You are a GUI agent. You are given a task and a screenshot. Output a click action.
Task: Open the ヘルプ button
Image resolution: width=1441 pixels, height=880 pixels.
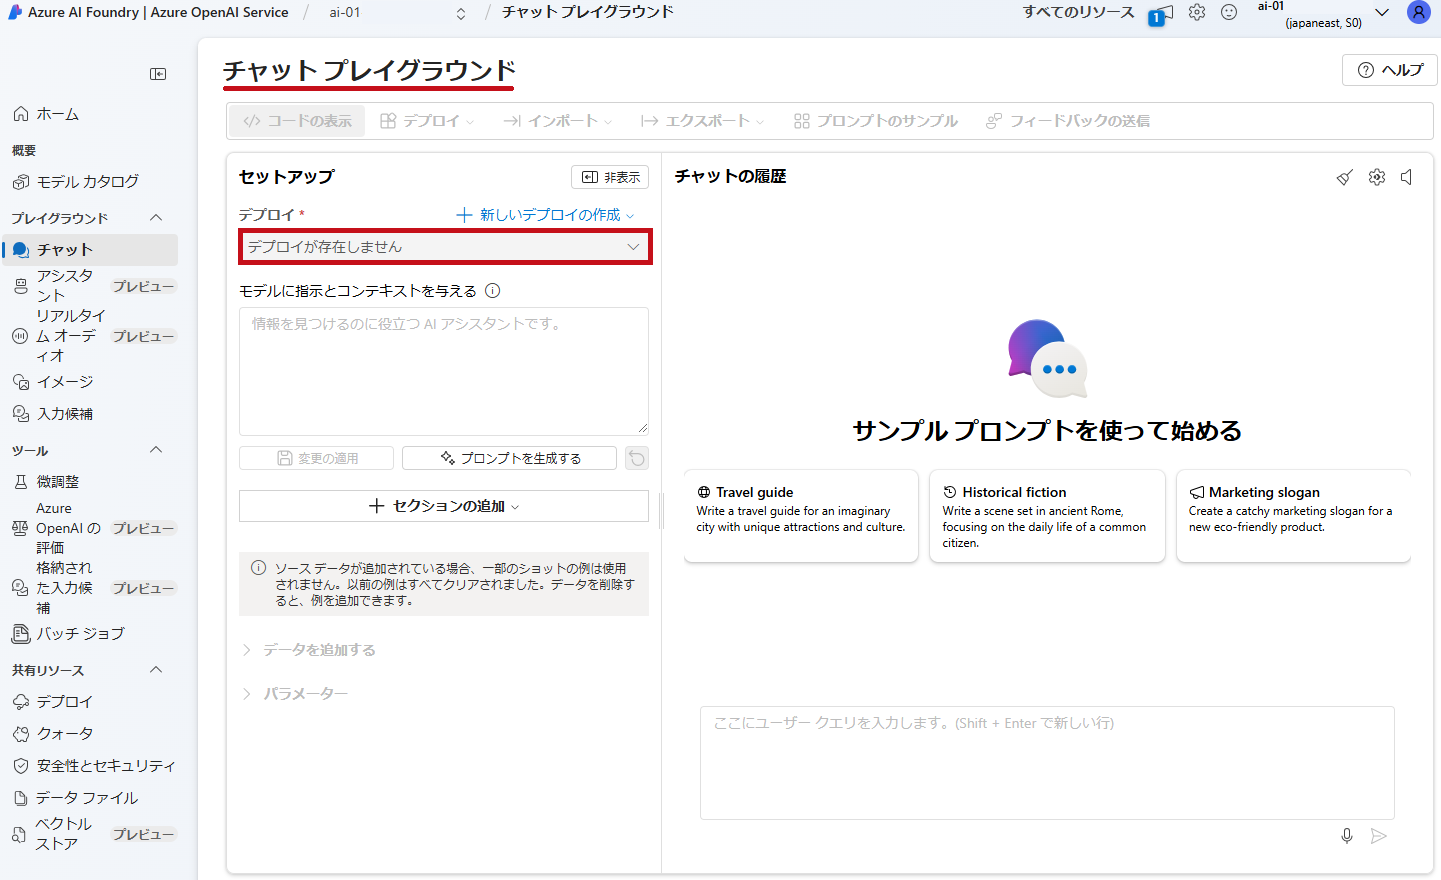click(x=1389, y=70)
